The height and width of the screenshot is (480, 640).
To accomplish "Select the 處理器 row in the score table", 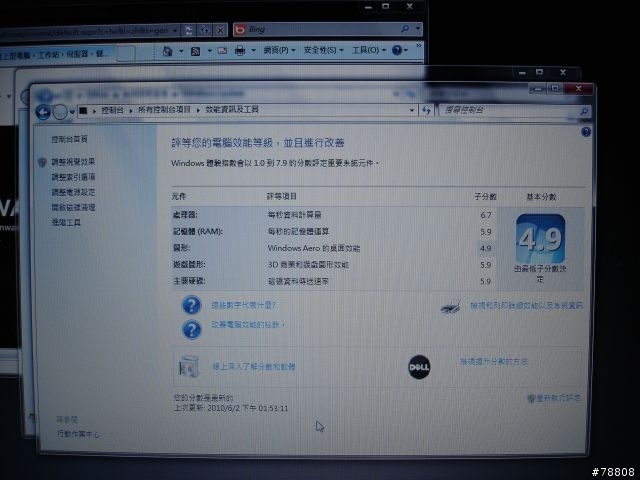I will [334, 215].
